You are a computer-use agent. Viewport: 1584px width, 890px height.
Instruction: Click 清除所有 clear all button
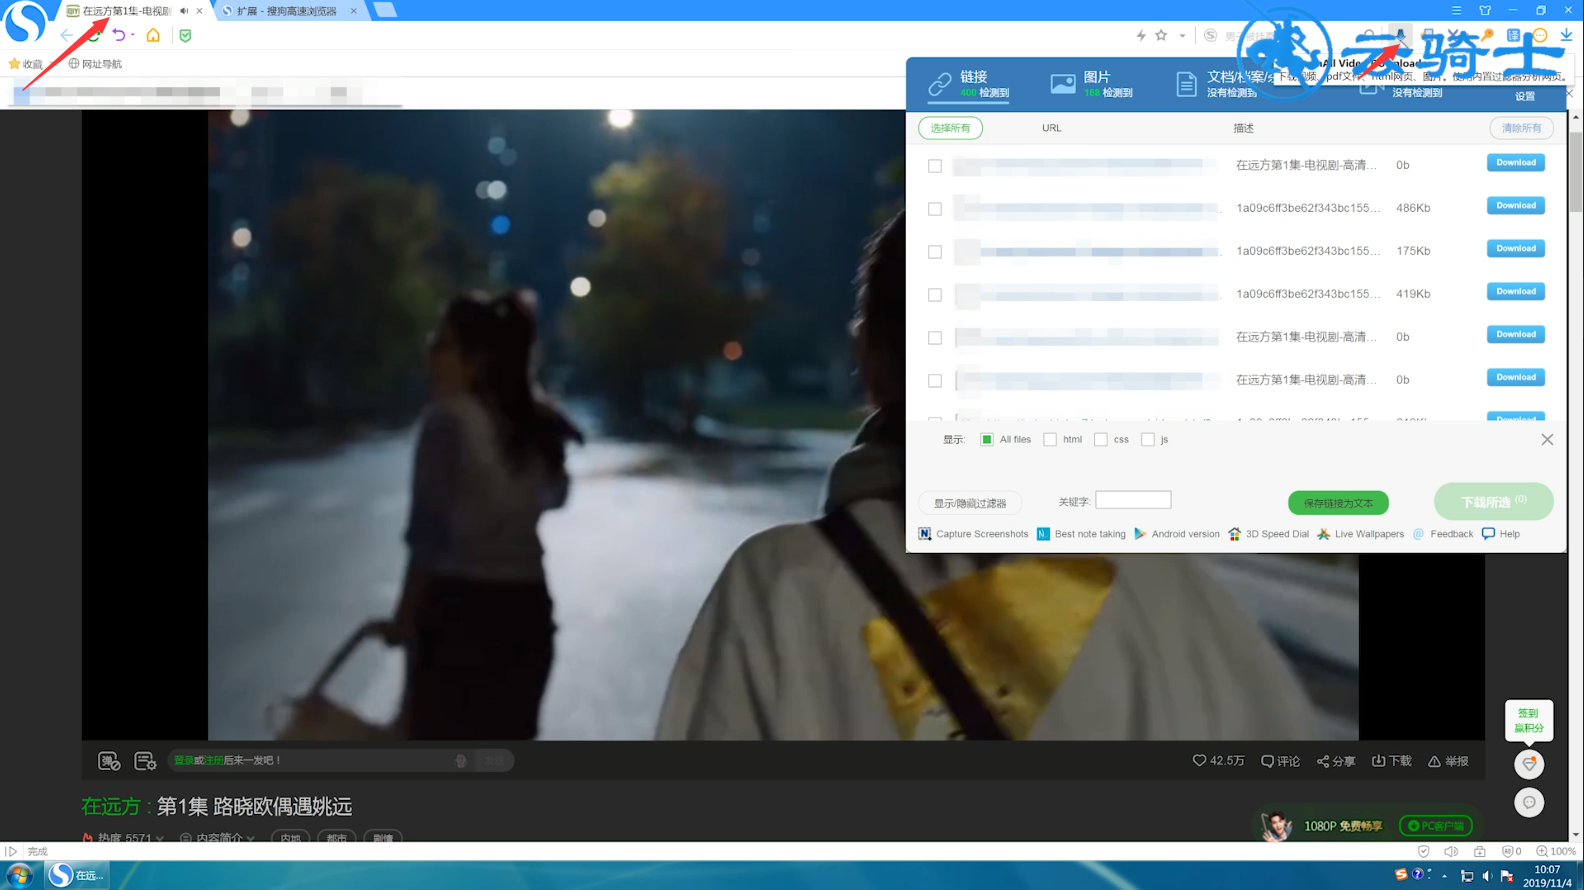point(1521,128)
